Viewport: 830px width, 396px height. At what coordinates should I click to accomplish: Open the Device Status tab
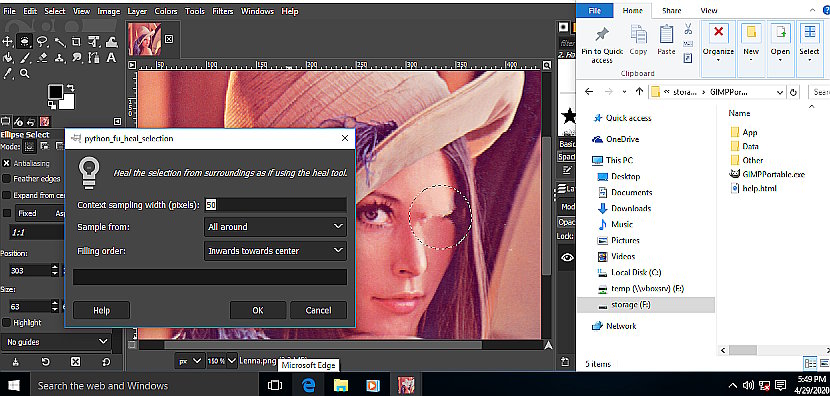tap(19, 122)
